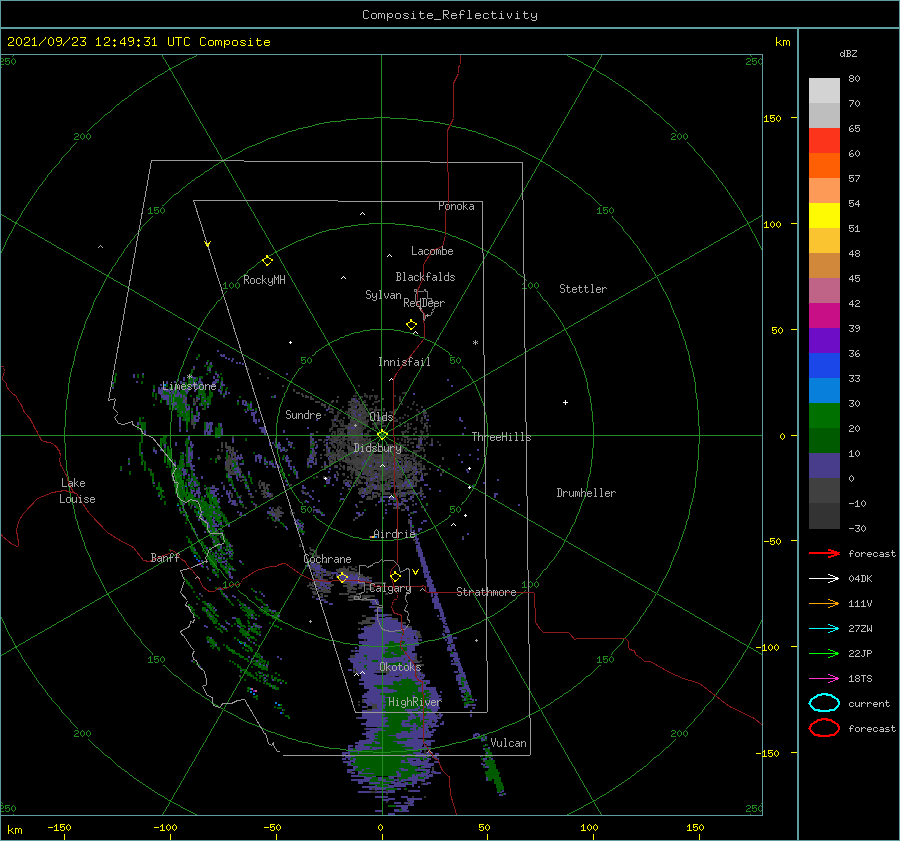Click the cyan 27ZW arrow icon
Image resolution: width=900 pixels, height=841 pixels.
tap(824, 629)
